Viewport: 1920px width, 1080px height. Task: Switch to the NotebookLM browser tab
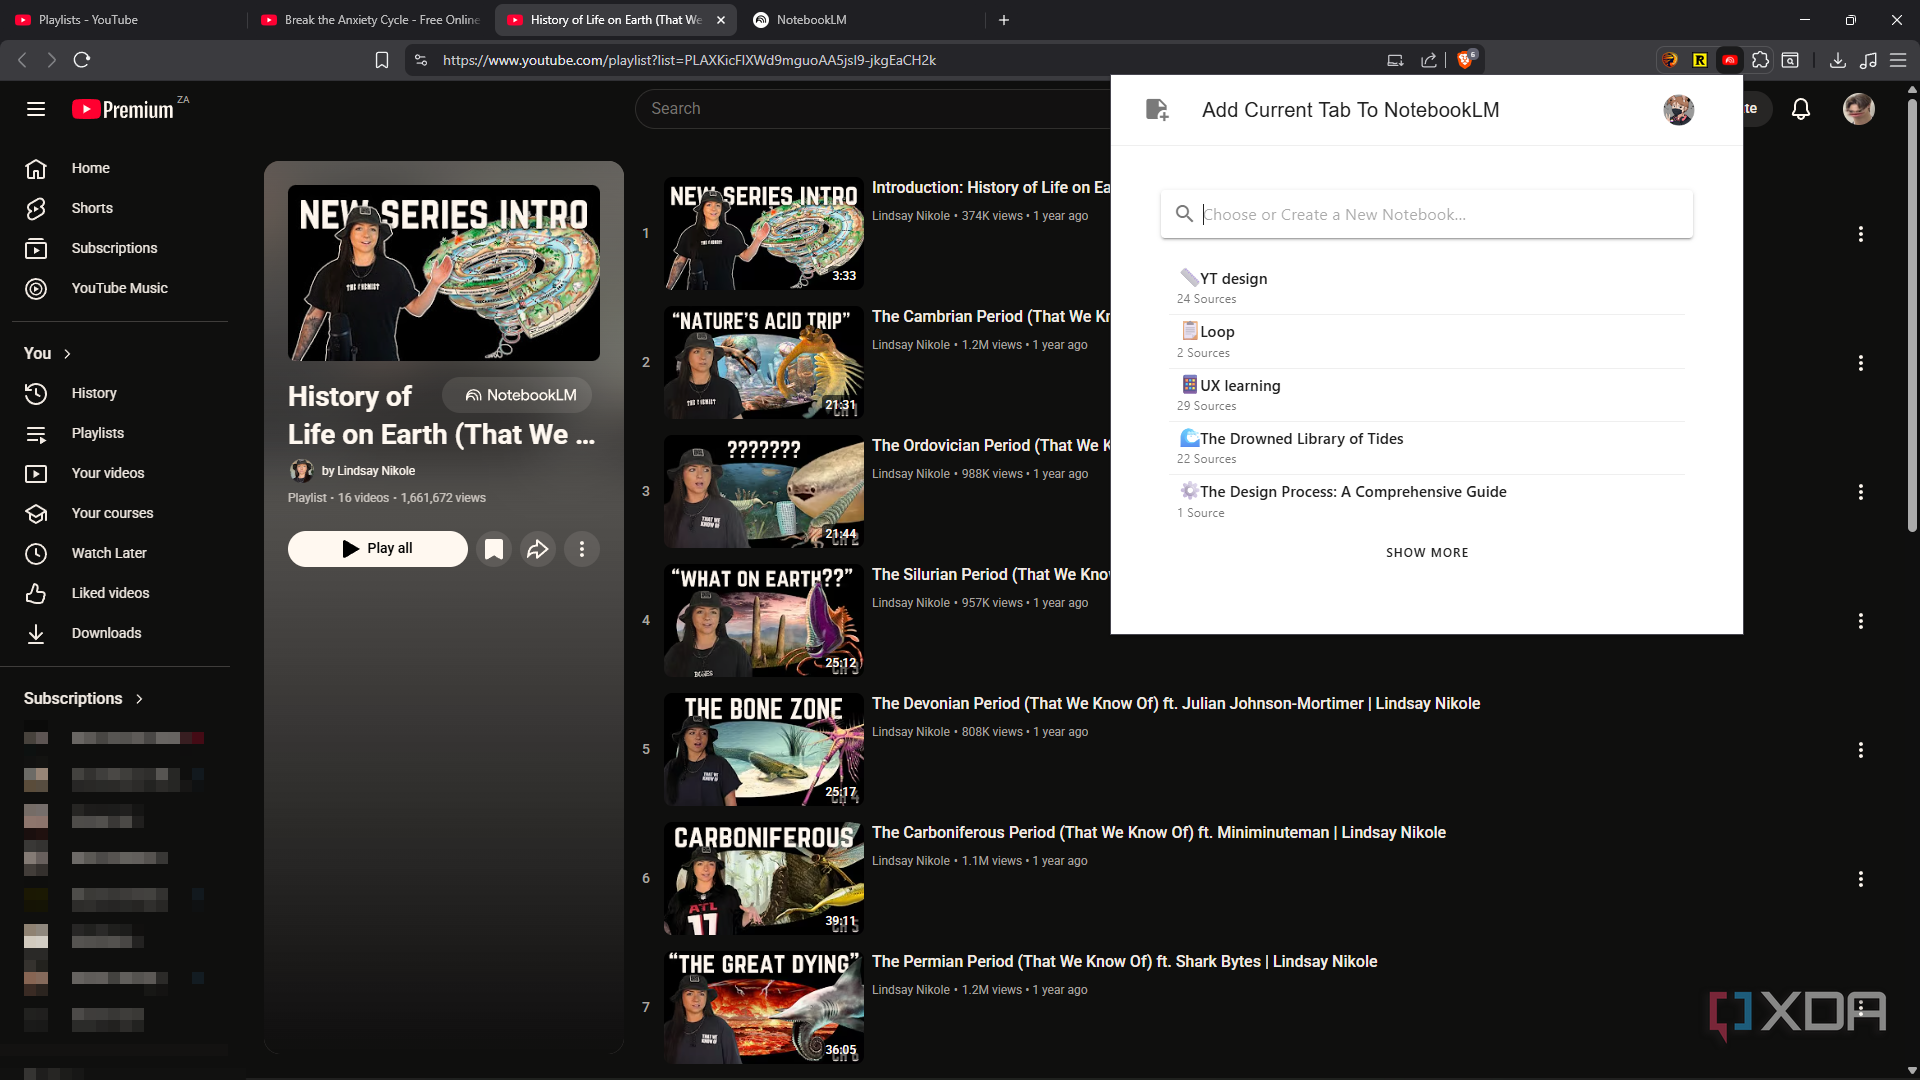862,20
